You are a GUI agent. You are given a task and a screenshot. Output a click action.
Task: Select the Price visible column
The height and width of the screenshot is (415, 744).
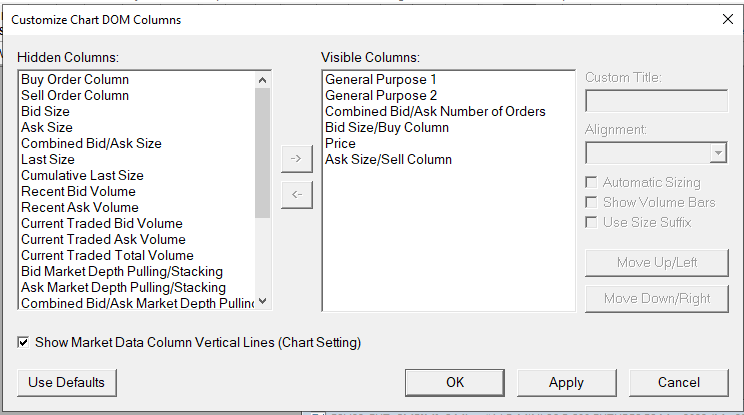341,143
